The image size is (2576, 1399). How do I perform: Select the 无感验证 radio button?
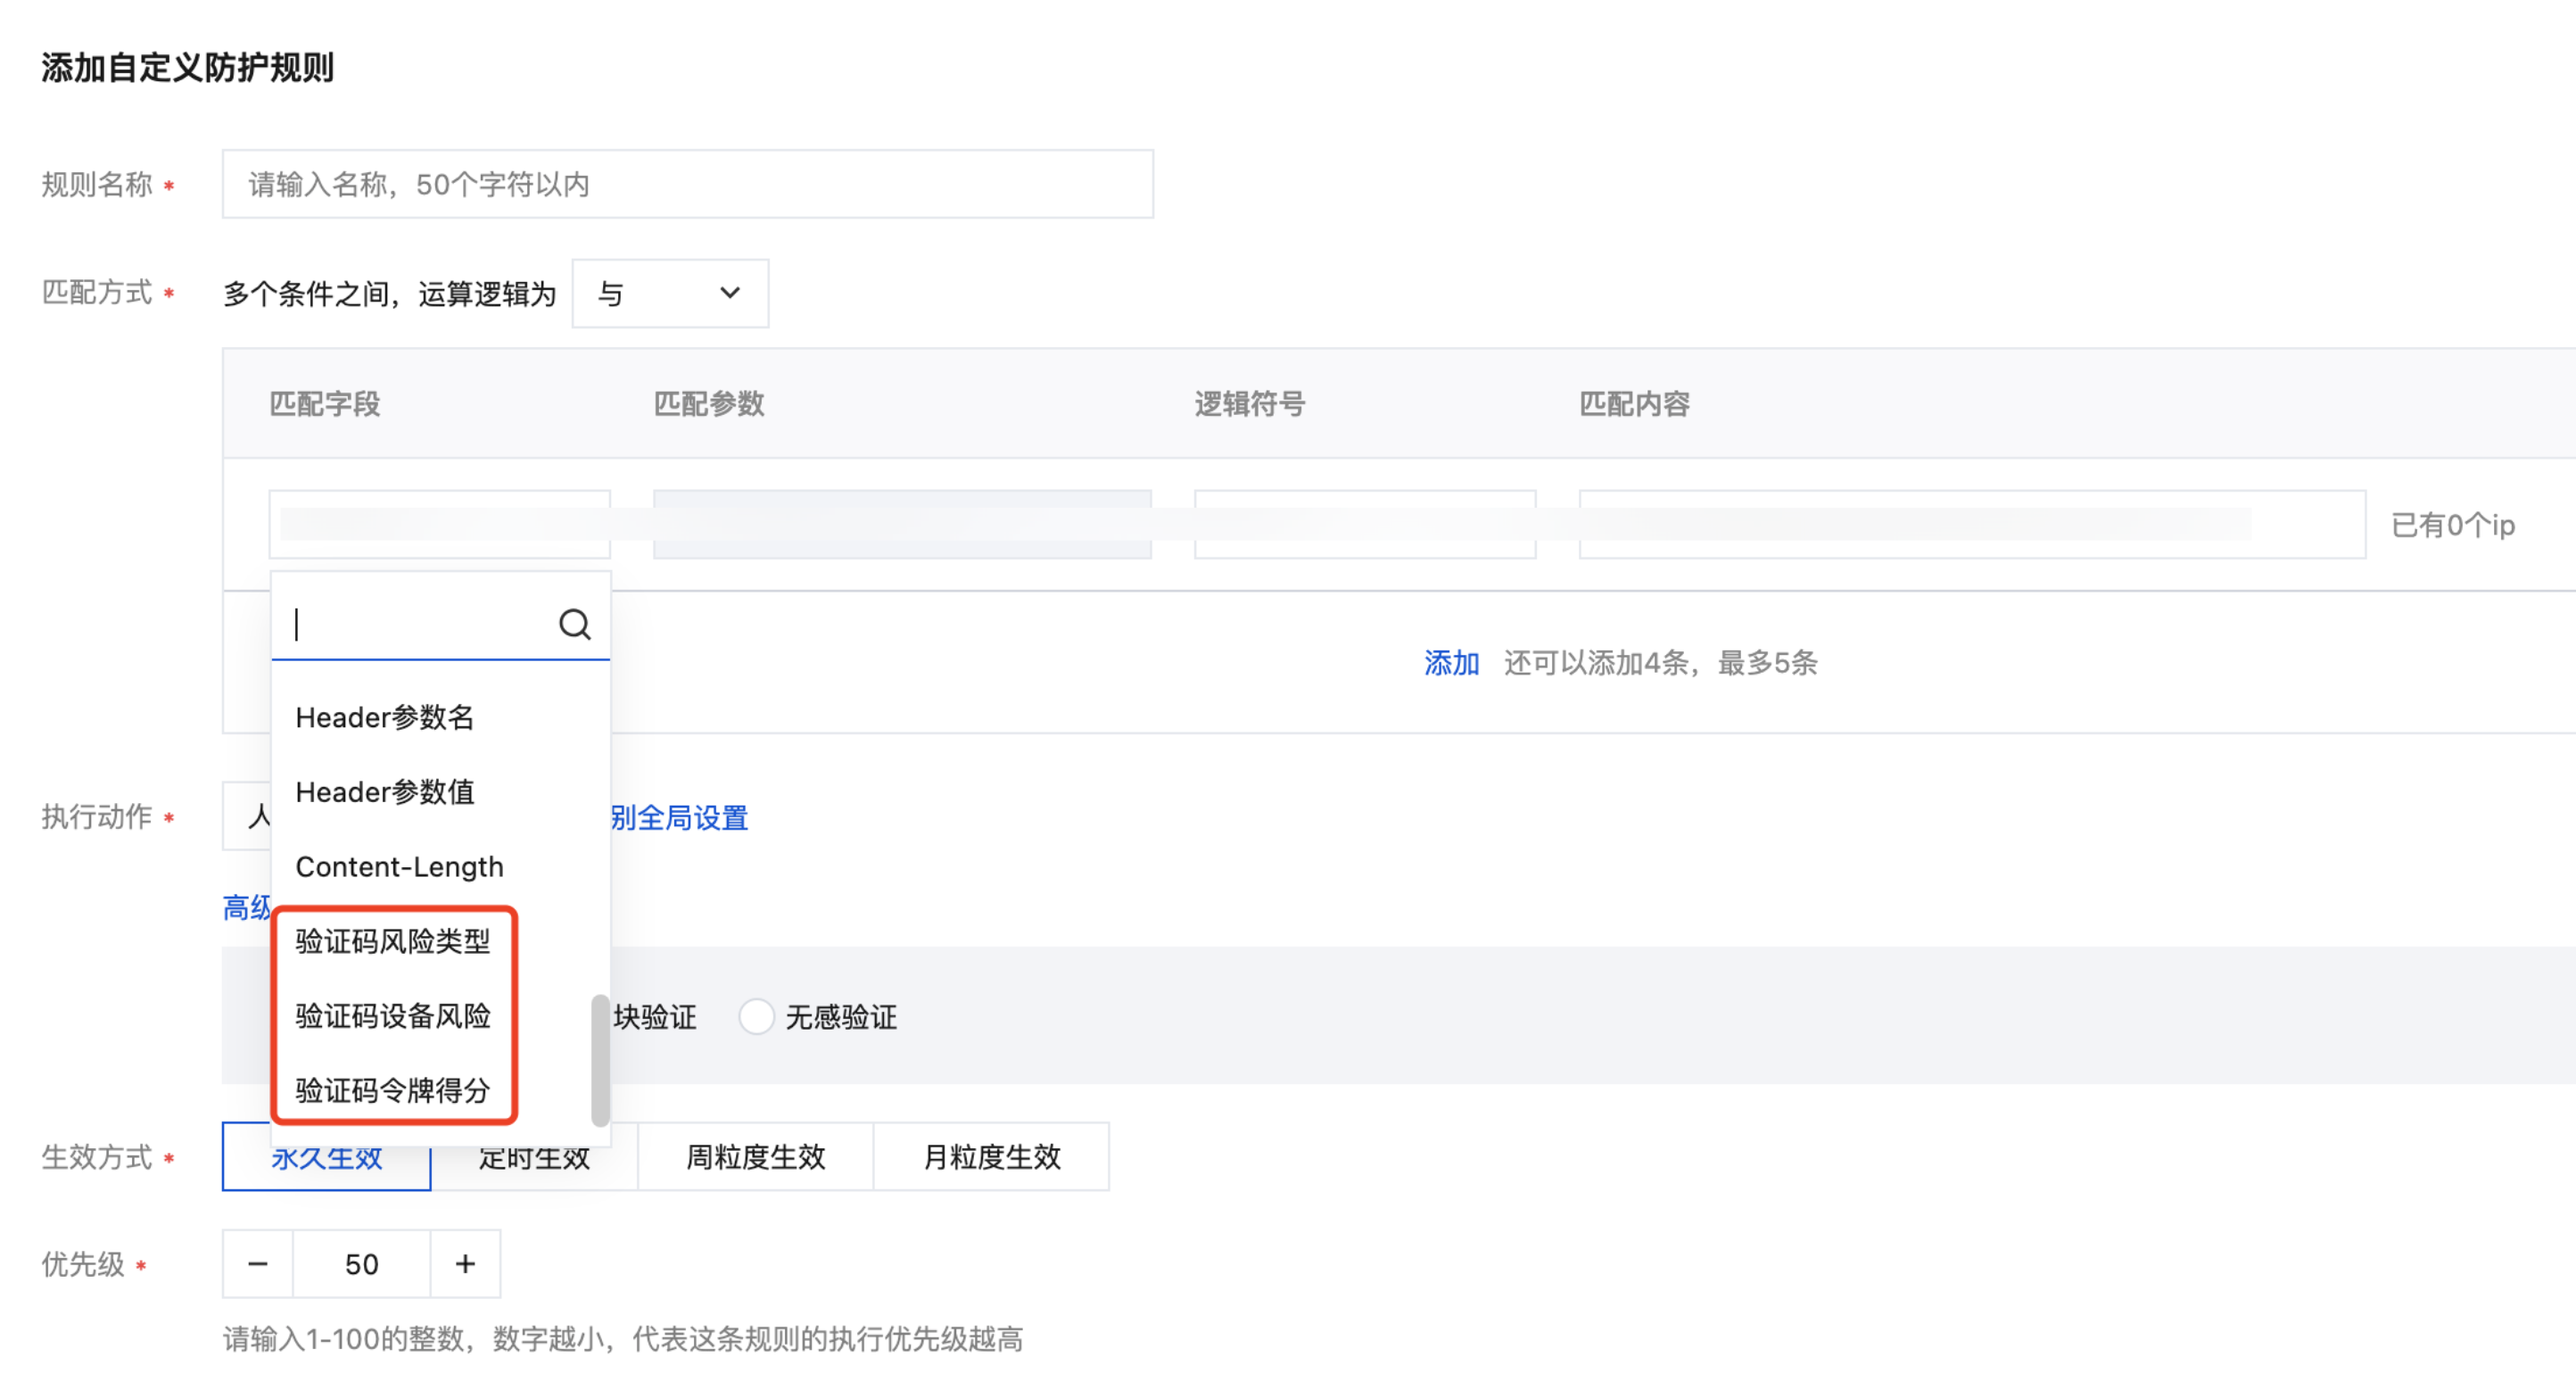pos(756,1017)
